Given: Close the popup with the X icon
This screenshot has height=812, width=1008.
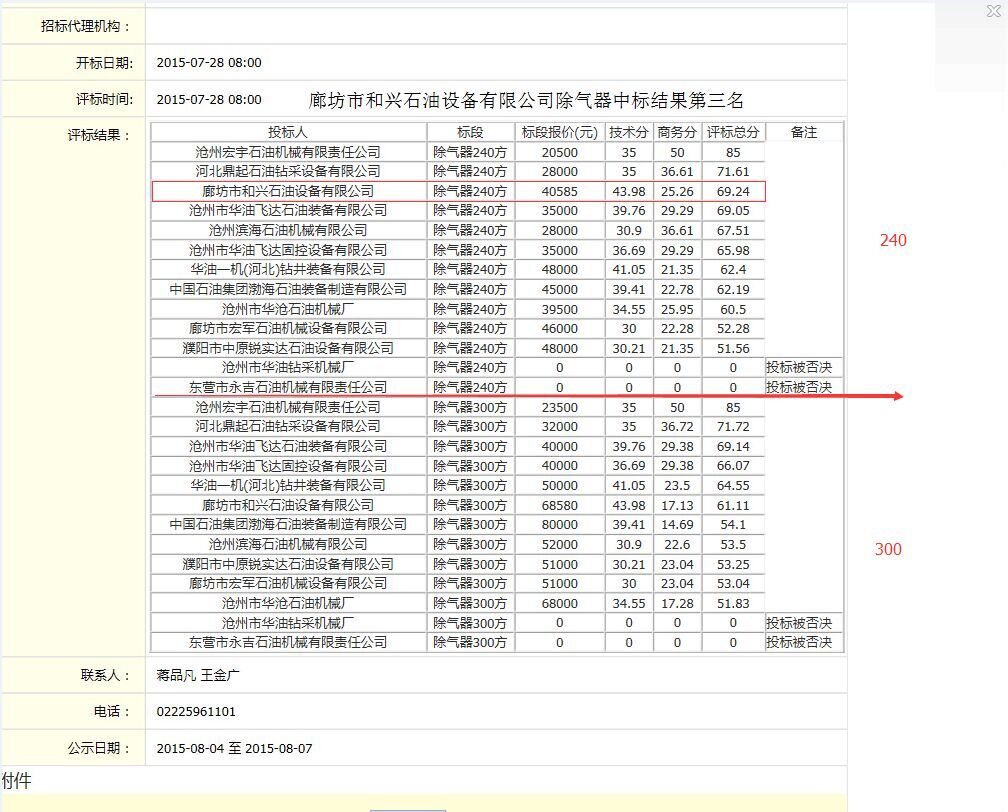Looking at the screenshot, I should tap(993, 11).
